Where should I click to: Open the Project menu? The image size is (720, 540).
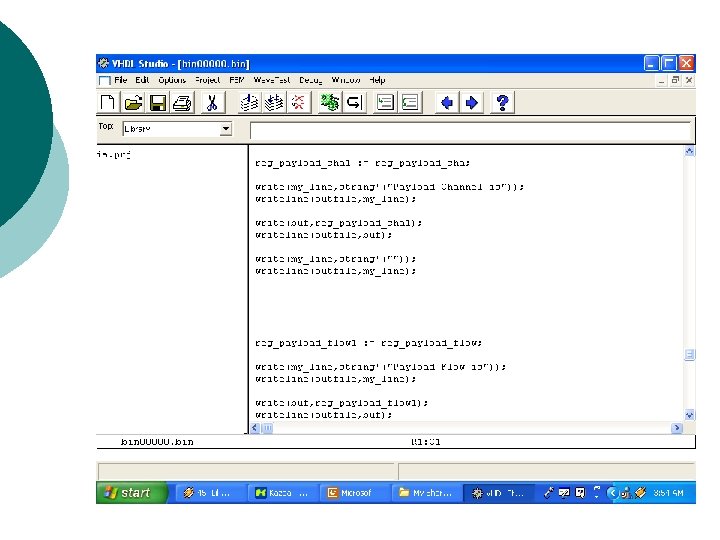click(207, 80)
